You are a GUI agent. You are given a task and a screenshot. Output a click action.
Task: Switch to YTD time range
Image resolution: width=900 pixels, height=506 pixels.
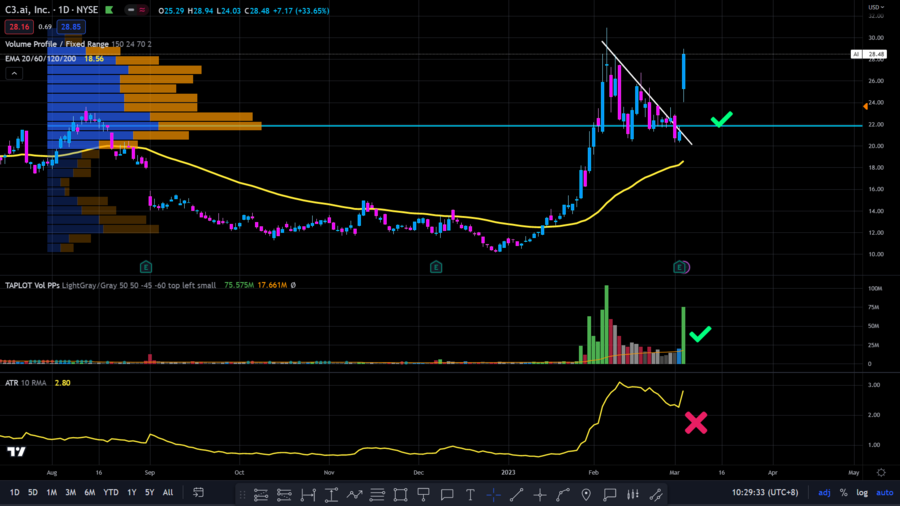tap(111, 492)
